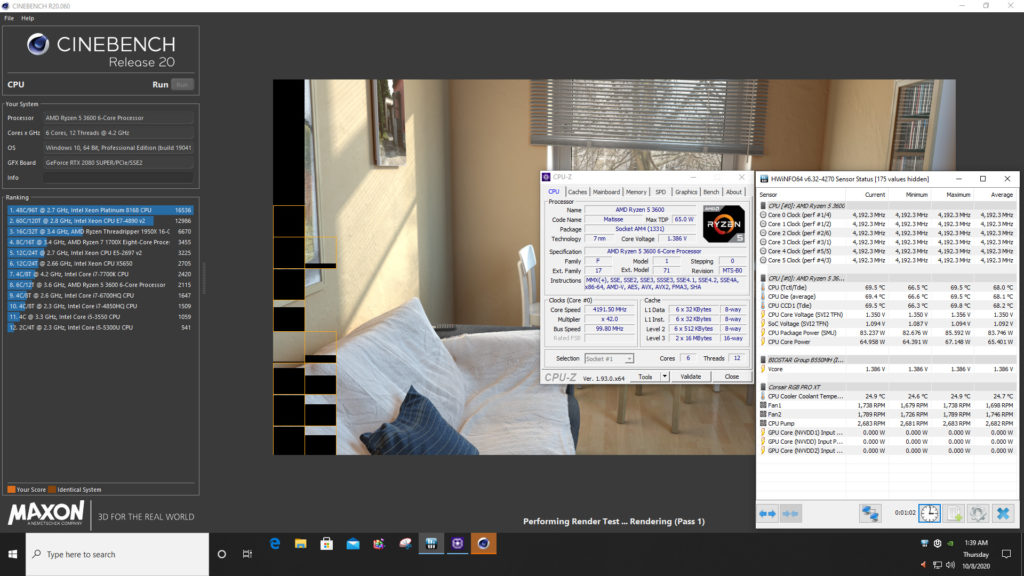Select the Intel Xeon Platinum 8168 ranking entry
The width and height of the screenshot is (1024, 576).
tap(100, 210)
